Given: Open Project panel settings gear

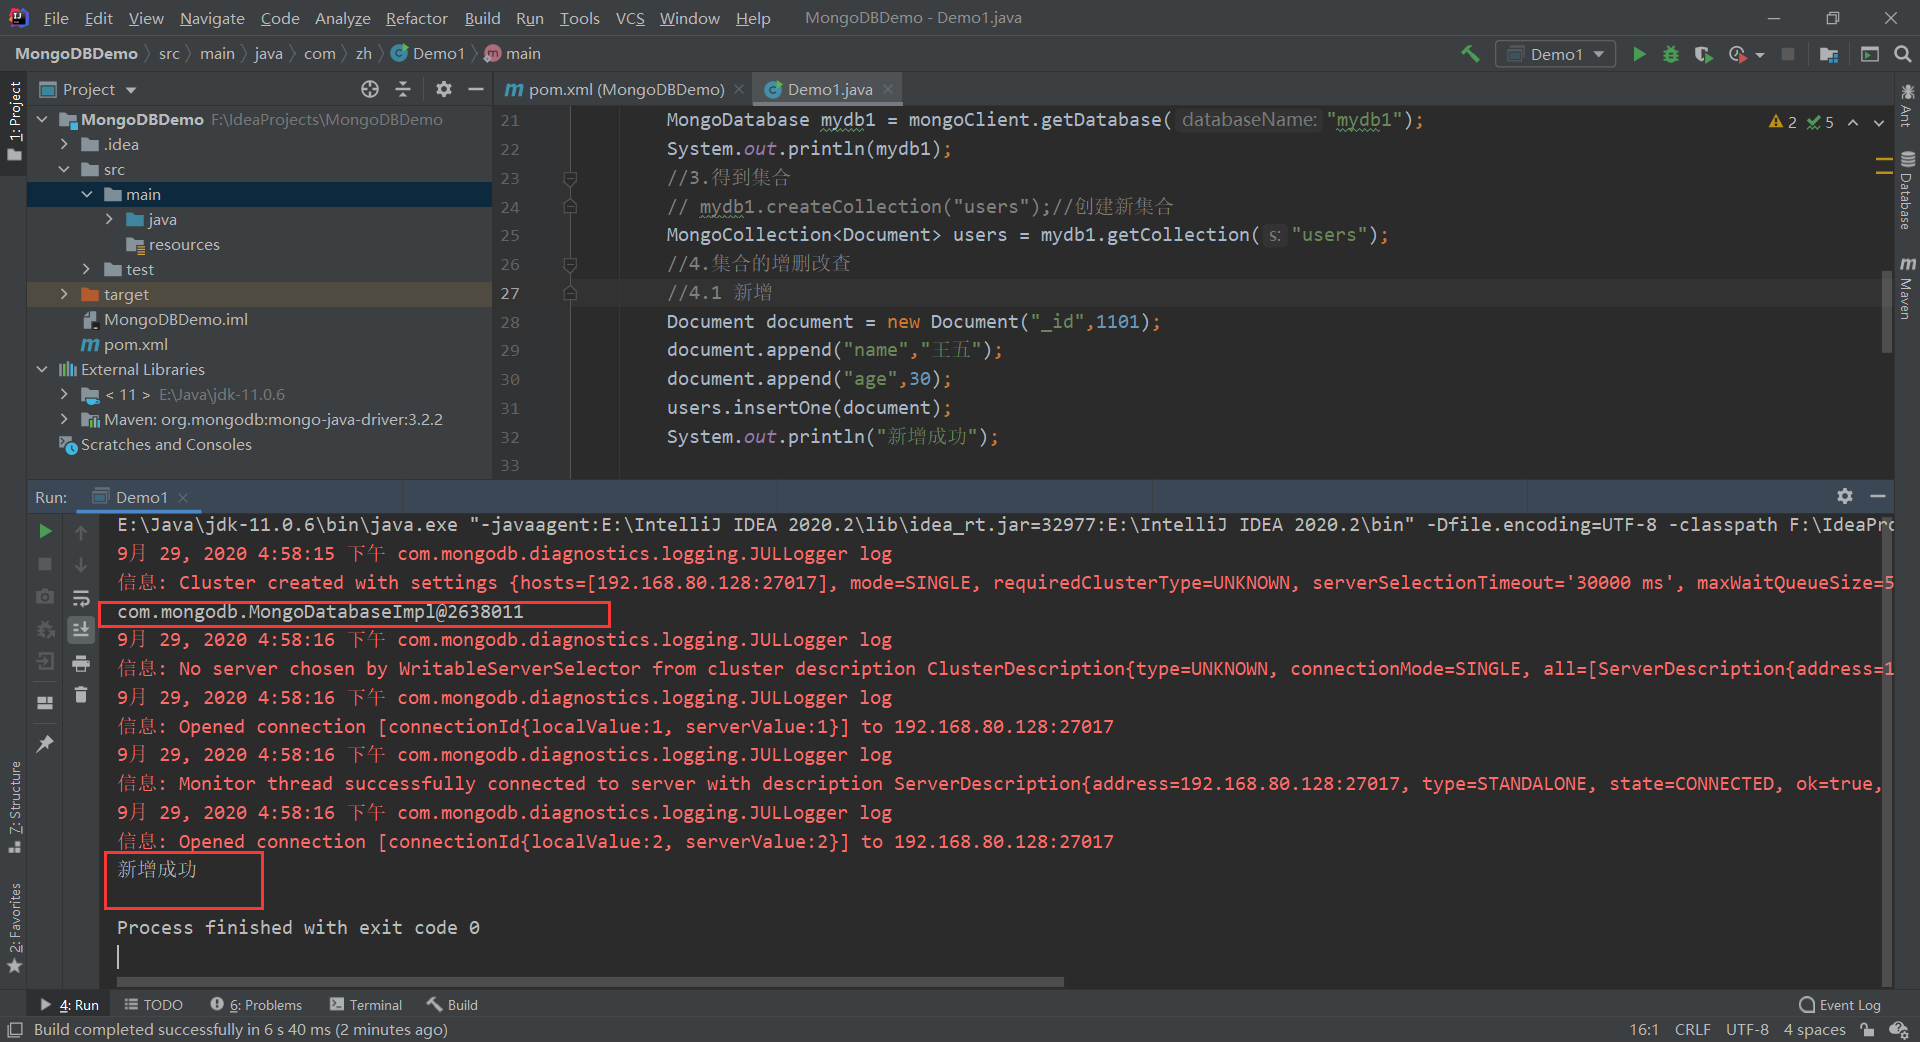Looking at the screenshot, I should pos(444,89).
